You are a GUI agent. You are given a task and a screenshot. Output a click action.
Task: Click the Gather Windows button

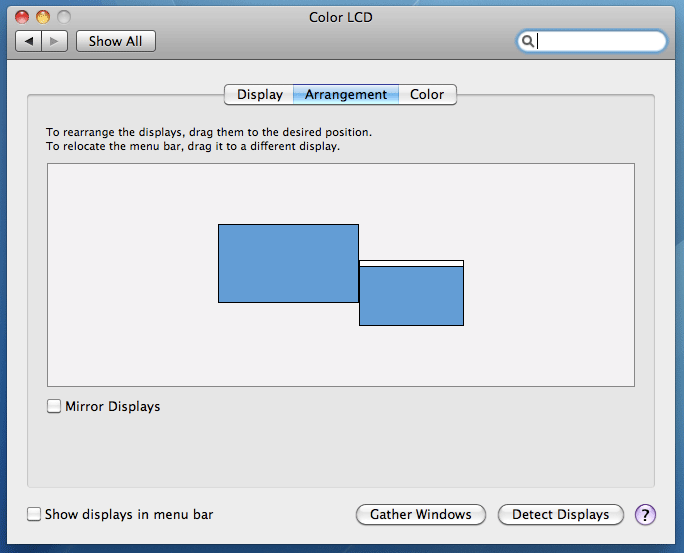(420, 515)
